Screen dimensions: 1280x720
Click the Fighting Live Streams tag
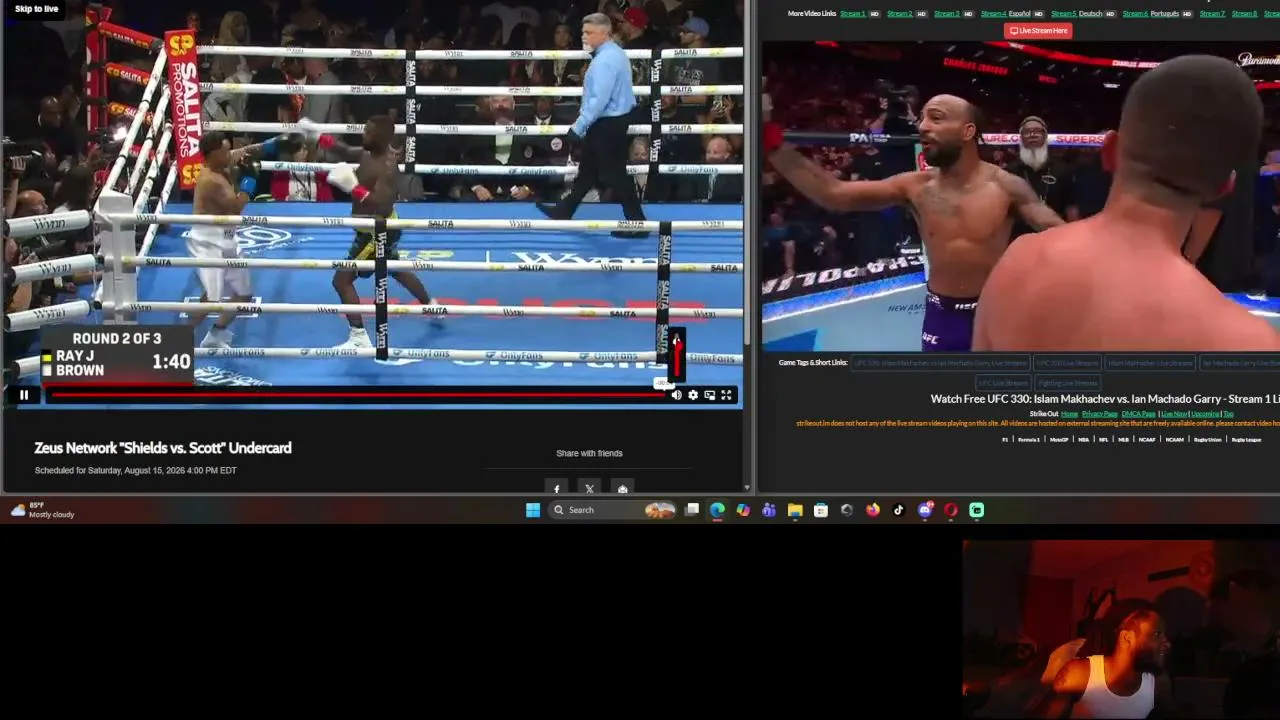1067,383
